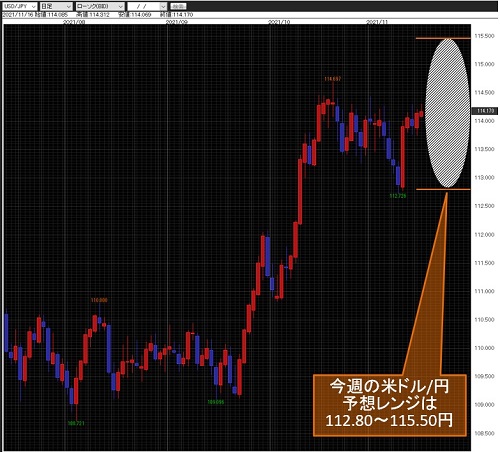The height and width of the screenshot is (452, 500).
Task: Open the ローソク chart type dropdown
Action: point(100,6)
